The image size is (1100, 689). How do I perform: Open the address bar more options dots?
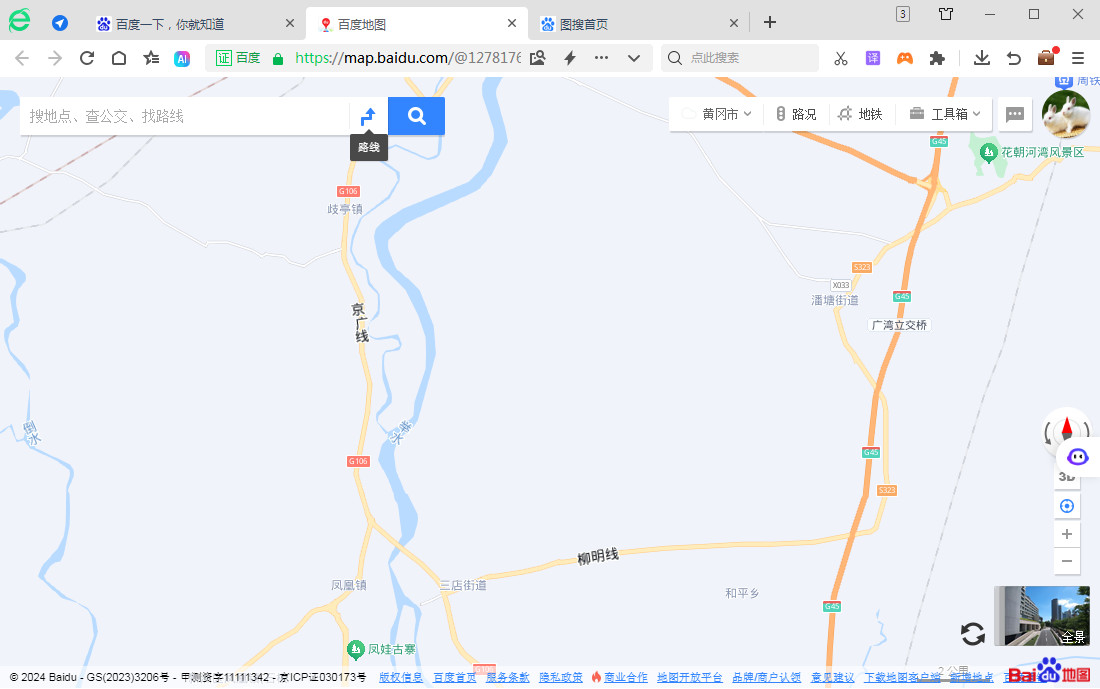[601, 58]
